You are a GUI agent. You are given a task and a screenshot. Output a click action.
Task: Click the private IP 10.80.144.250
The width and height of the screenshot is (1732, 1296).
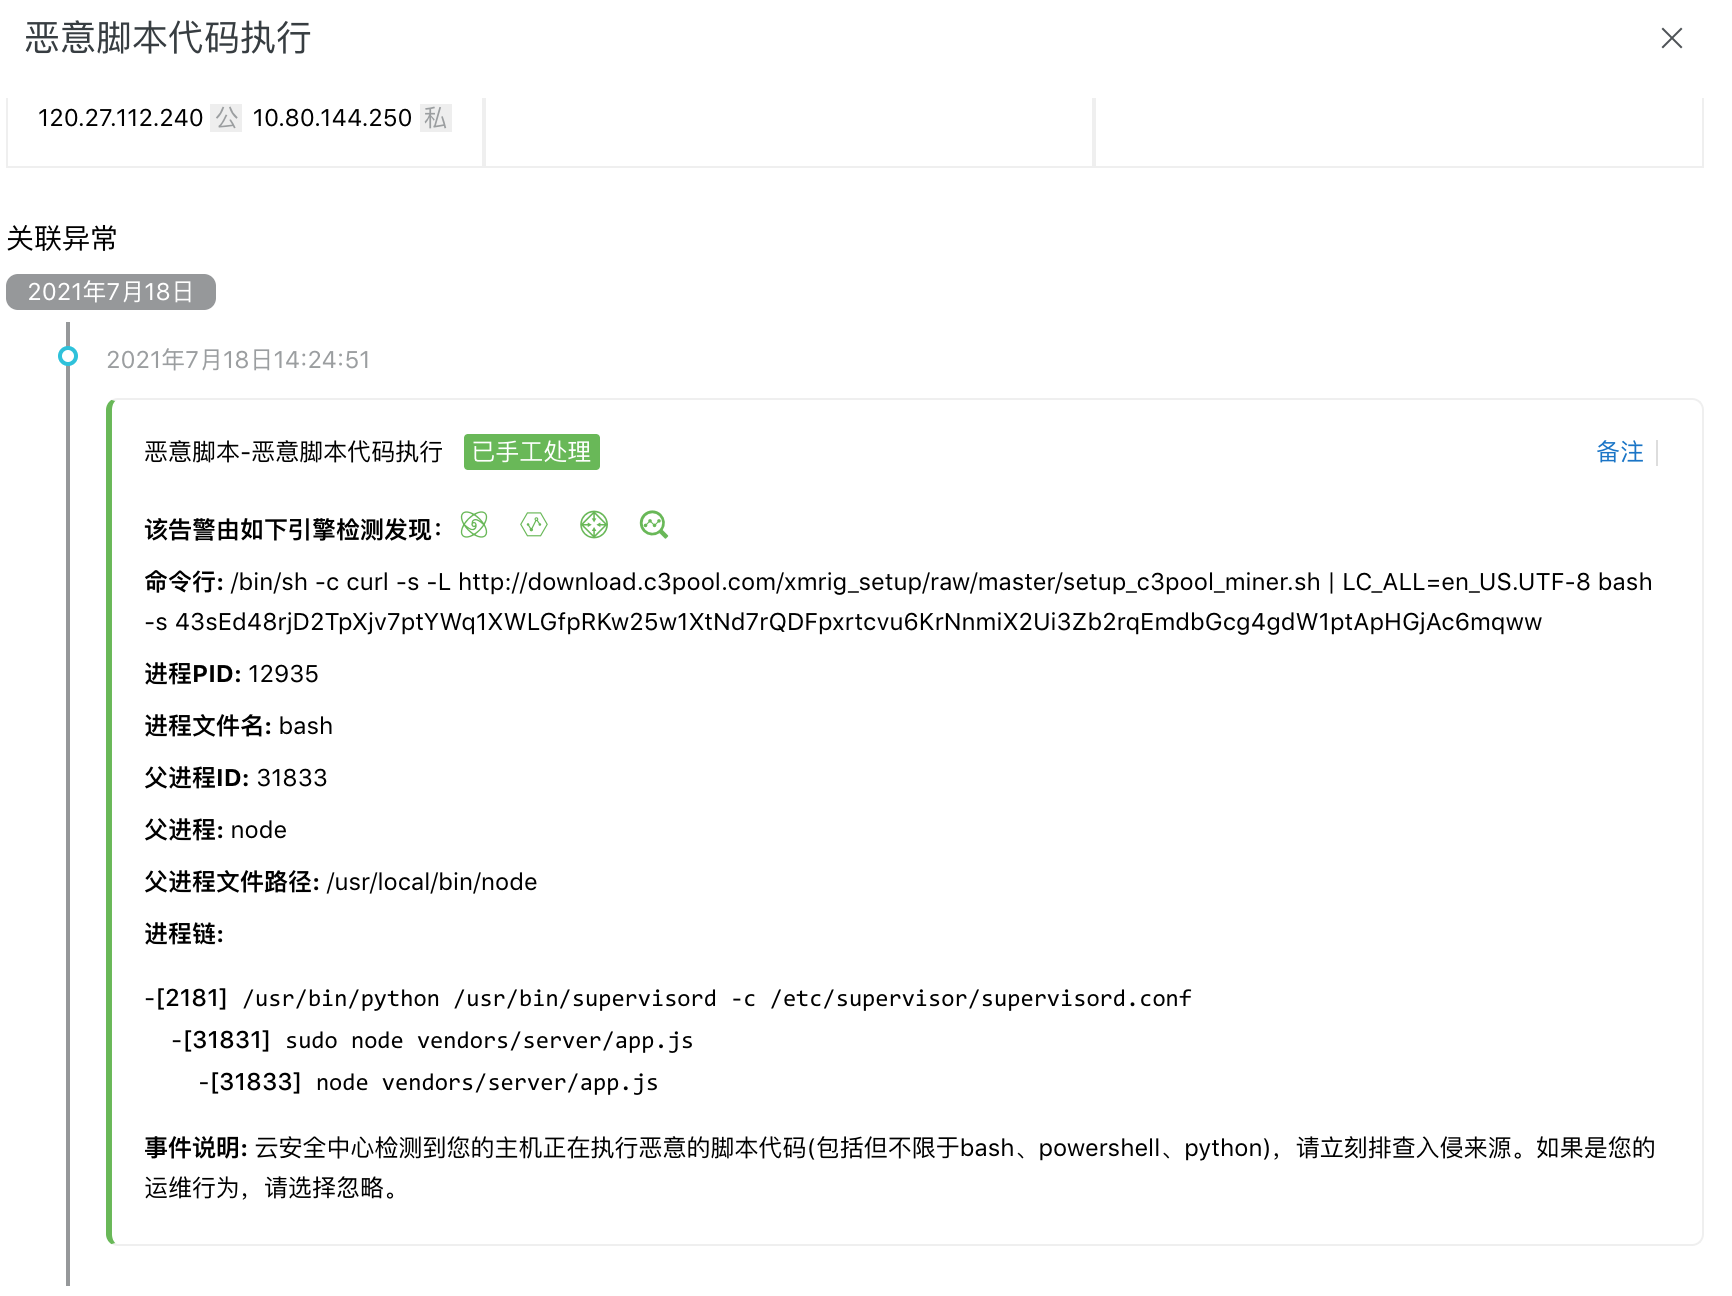pyautogui.click(x=332, y=118)
